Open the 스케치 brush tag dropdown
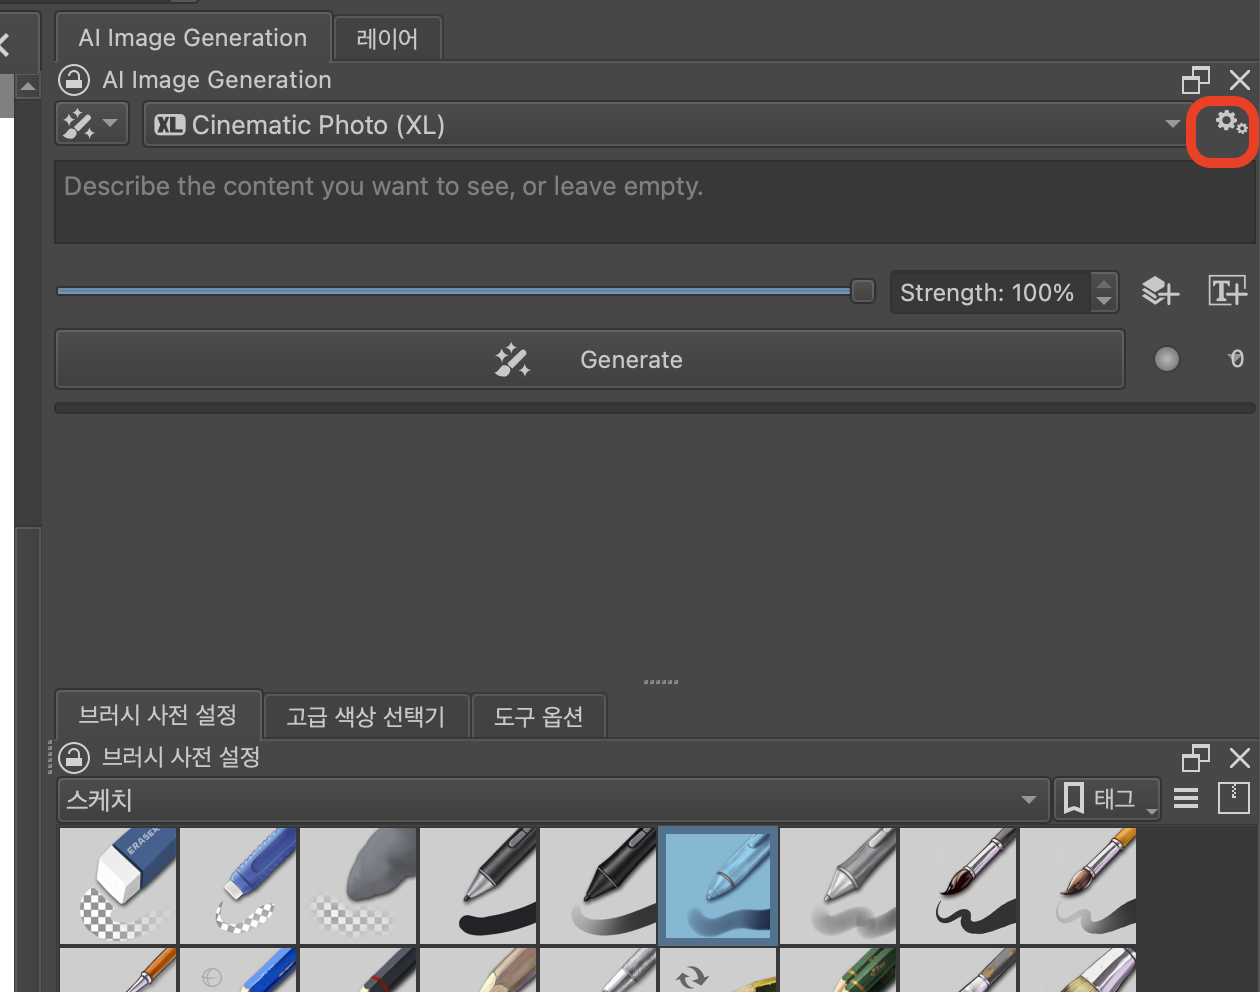The image size is (1260, 992). (553, 799)
